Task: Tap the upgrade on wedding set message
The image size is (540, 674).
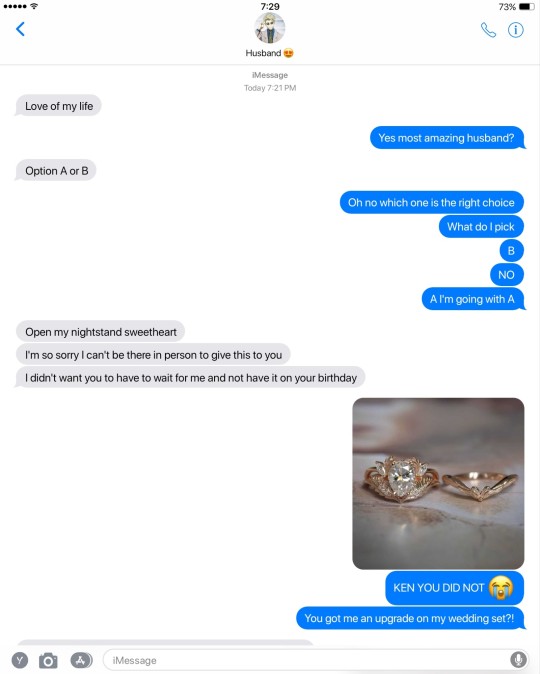Action: pos(410,618)
